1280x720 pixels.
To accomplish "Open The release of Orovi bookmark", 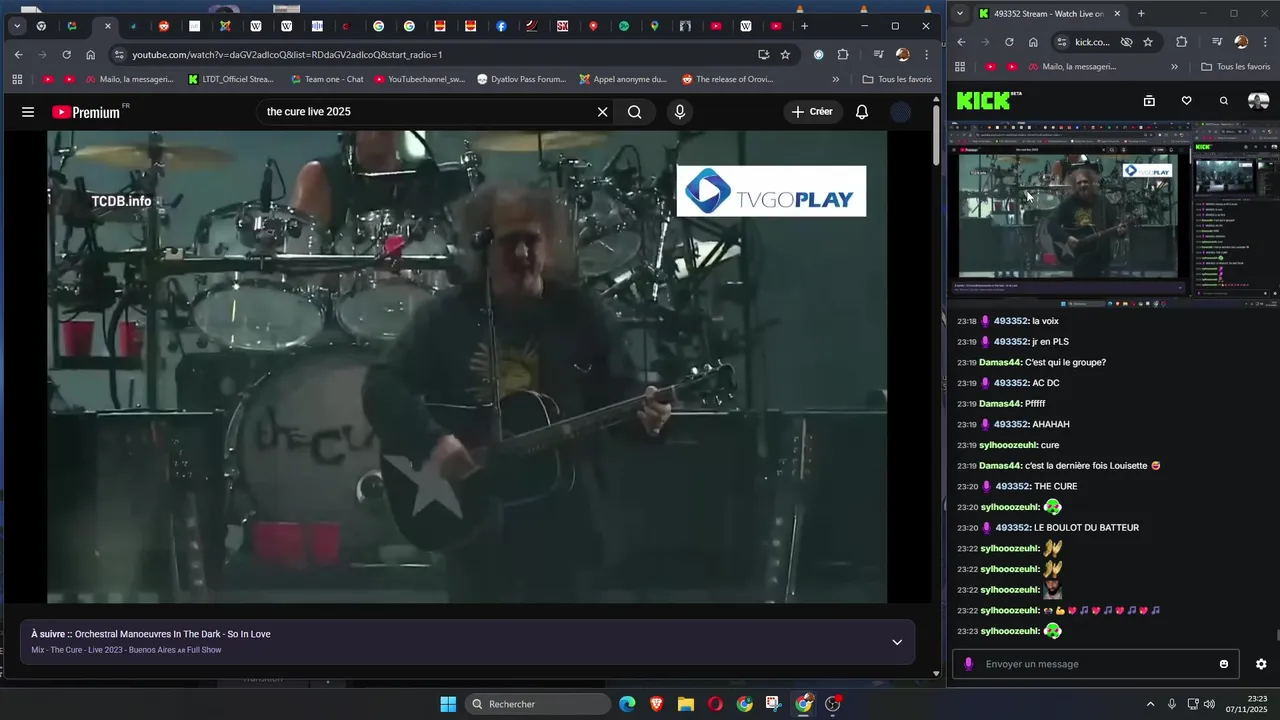I will pos(727,79).
